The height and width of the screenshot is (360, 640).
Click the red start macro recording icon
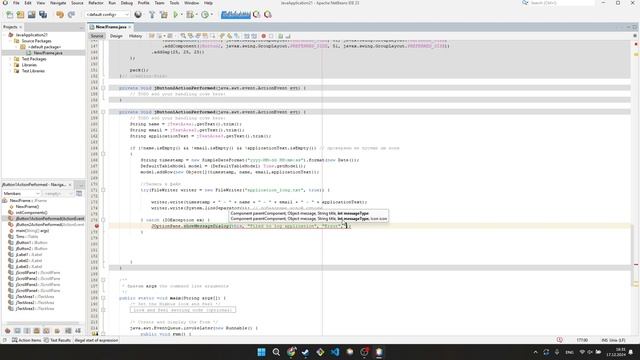click(264, 36)
